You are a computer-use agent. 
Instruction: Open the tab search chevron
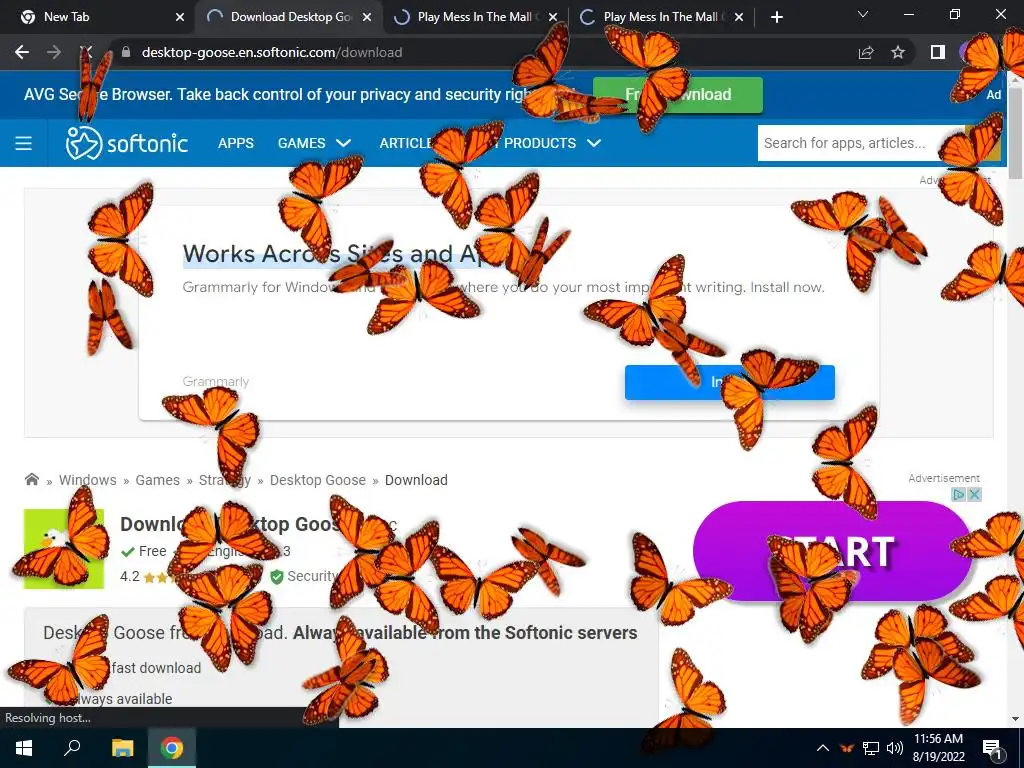pyautogui.click(x=863, y=14)
